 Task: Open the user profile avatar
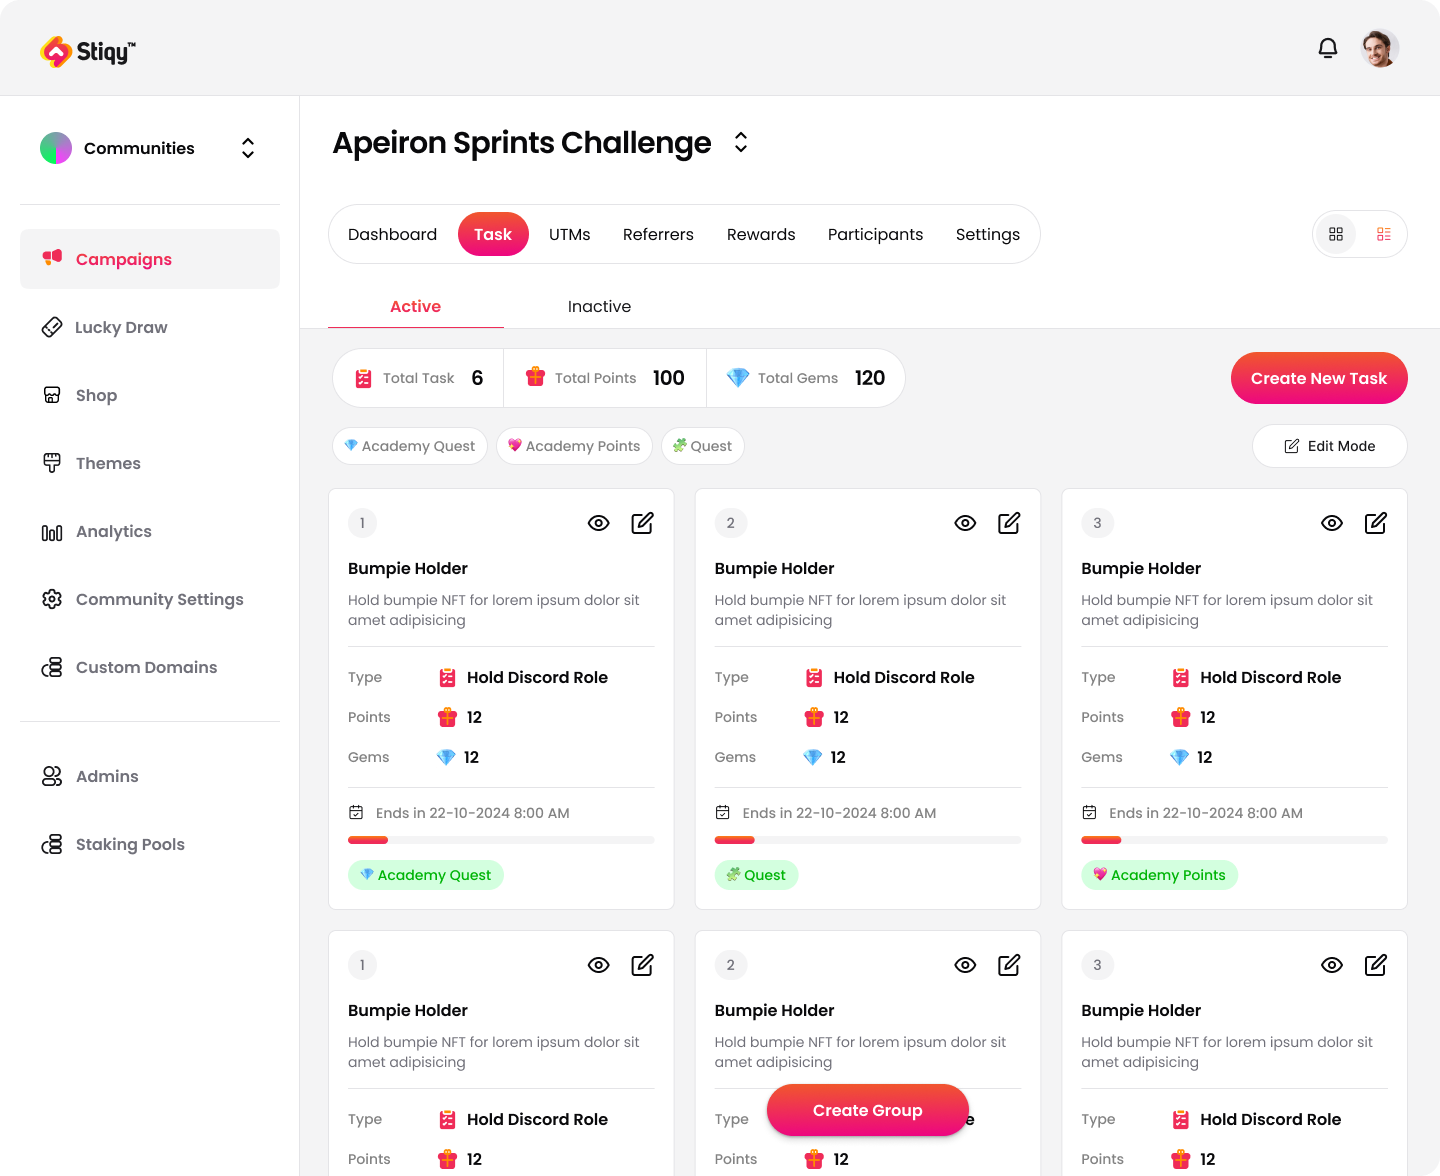pos(1380,48)
